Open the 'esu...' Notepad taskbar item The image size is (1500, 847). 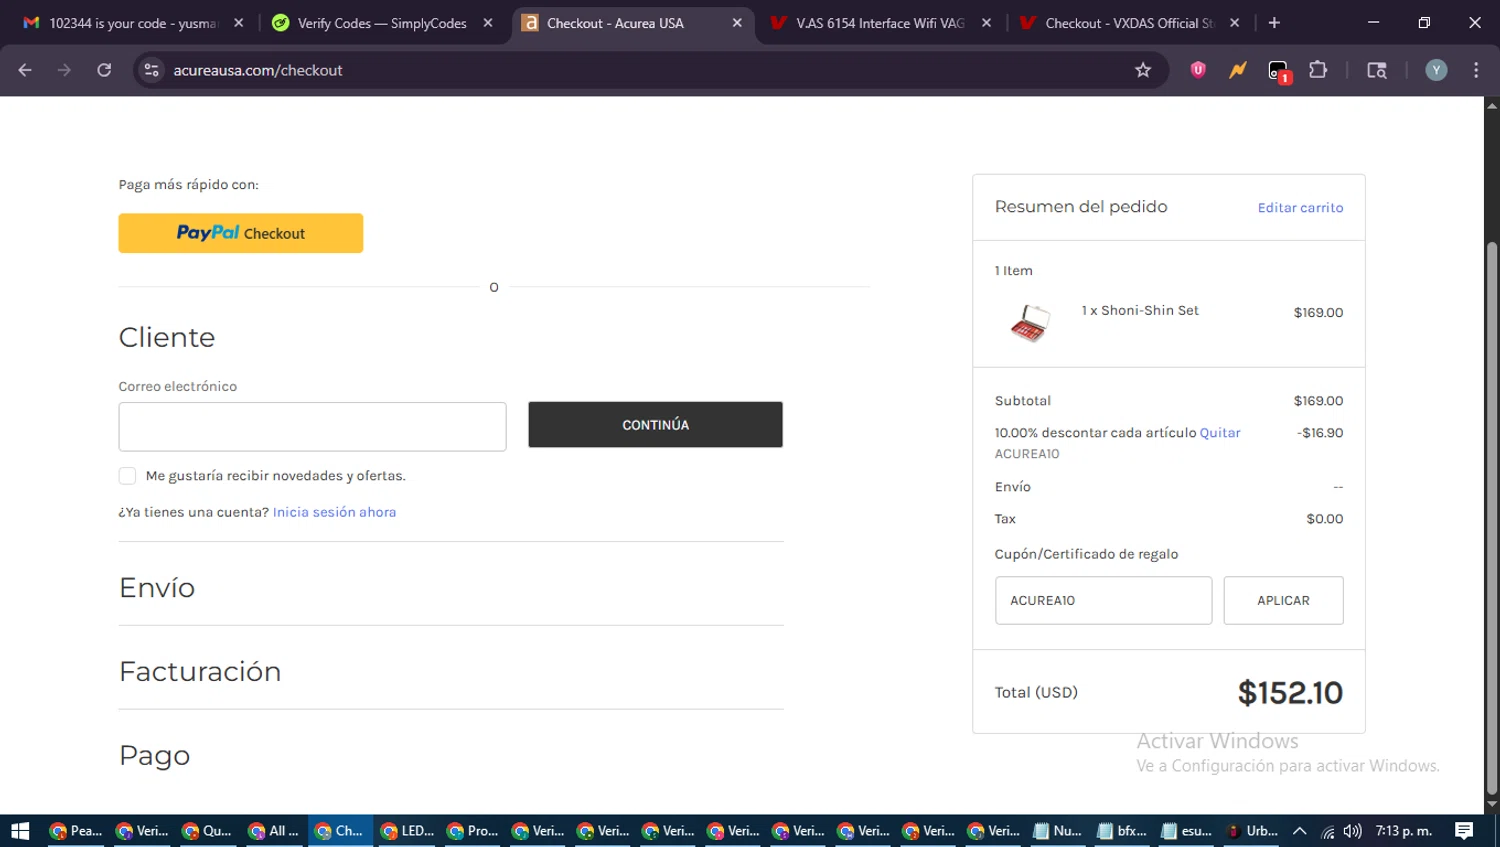click(1187, 831)
